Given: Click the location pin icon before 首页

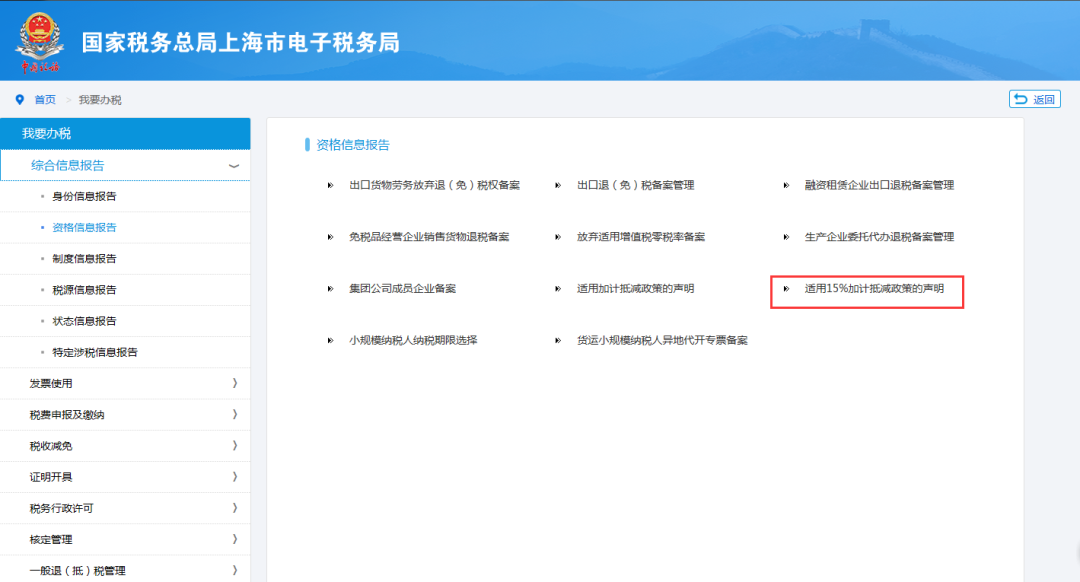Looking at the screenshot, I should pos(20,99).
